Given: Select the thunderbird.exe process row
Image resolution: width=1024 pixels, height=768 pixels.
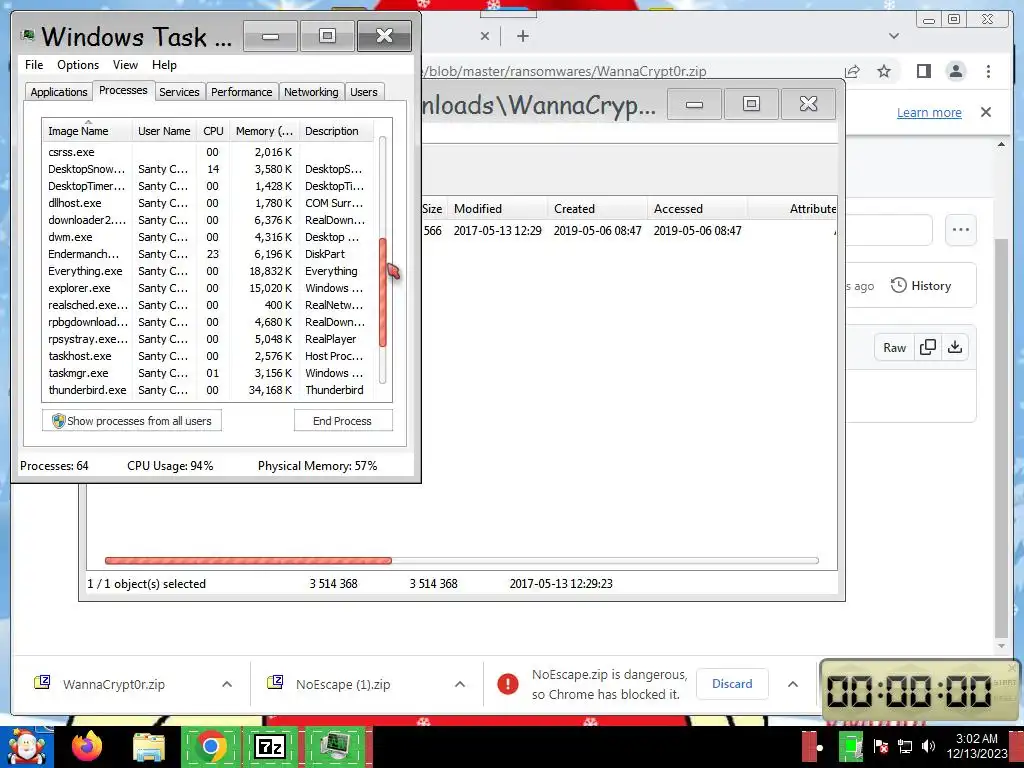Looking at the screenshot, I should [x=208, y=390].
